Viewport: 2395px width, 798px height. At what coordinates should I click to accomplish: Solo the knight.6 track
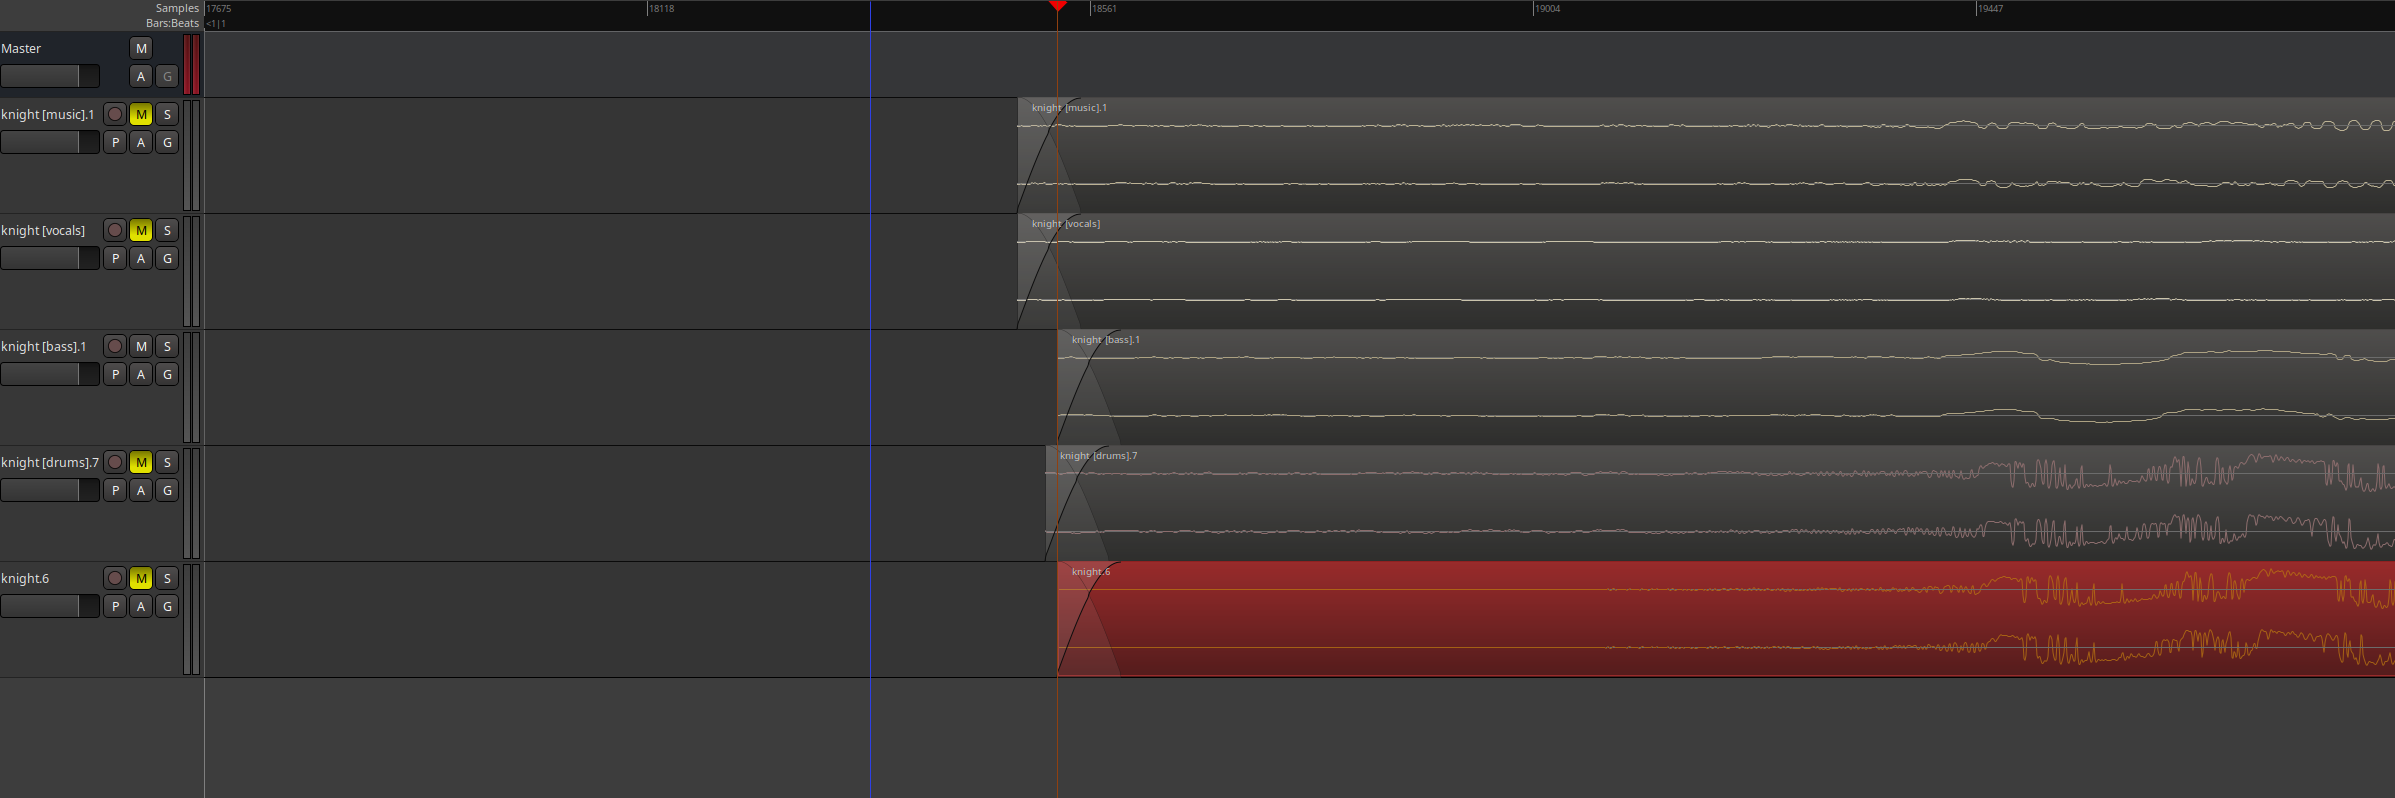[167, 578]
